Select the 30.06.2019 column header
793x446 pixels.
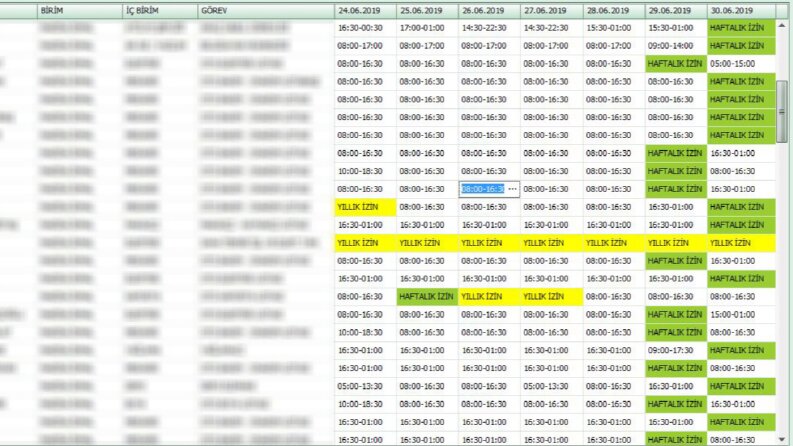tap(741, 11)
